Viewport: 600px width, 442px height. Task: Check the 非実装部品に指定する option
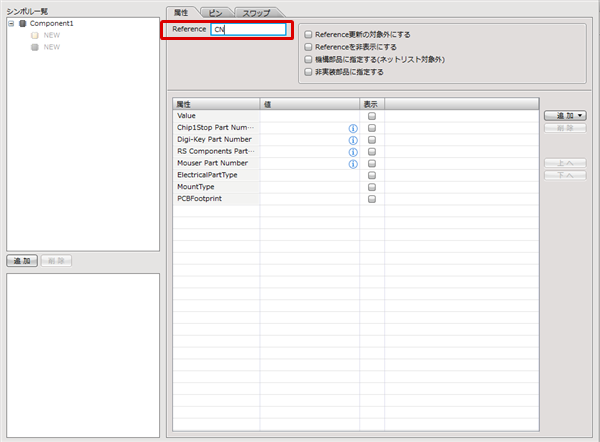click(308, 72)
